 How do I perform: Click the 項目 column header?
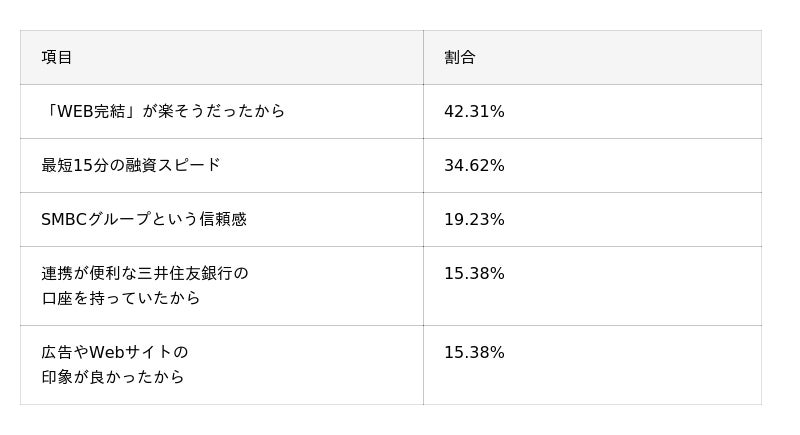click(x=57, y=58)
